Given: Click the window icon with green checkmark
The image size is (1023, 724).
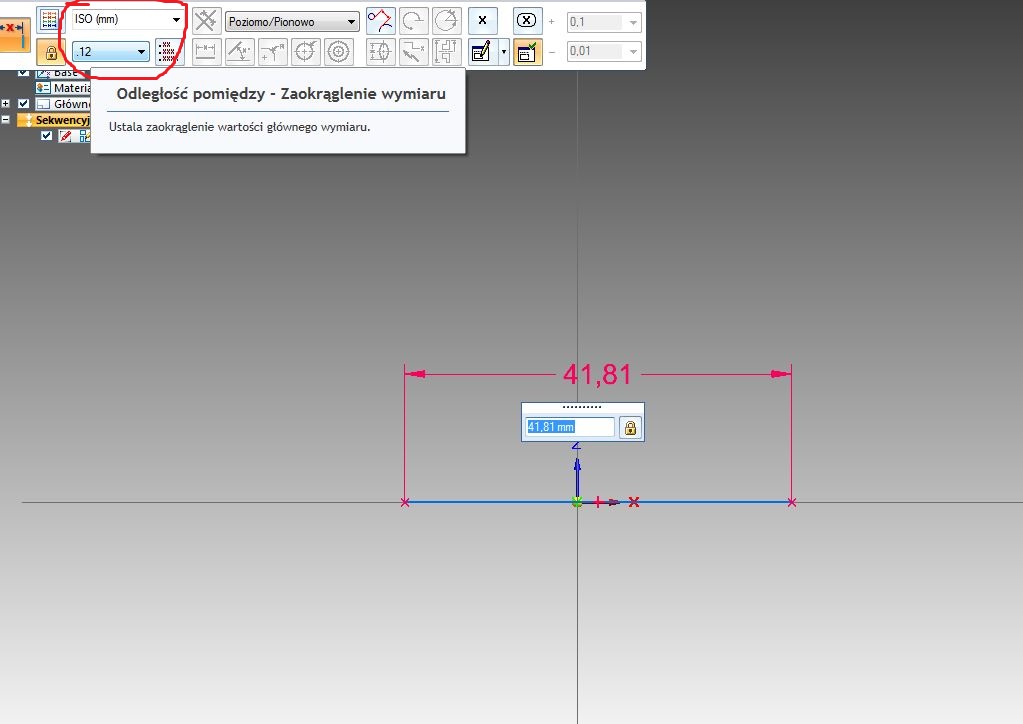Looking at the screenshot, I should pos(527,52).
